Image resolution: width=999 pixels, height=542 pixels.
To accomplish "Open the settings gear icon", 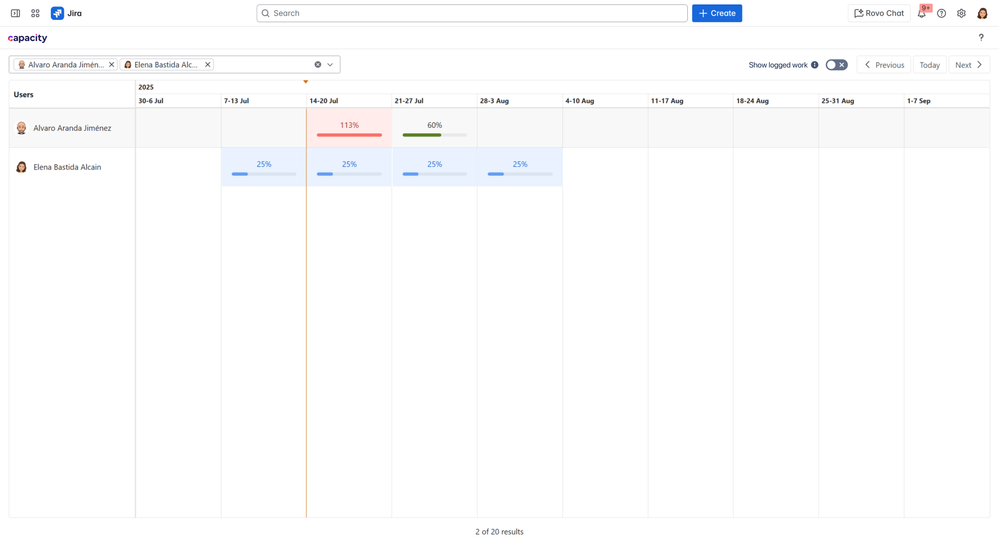I will click(961, 13).
